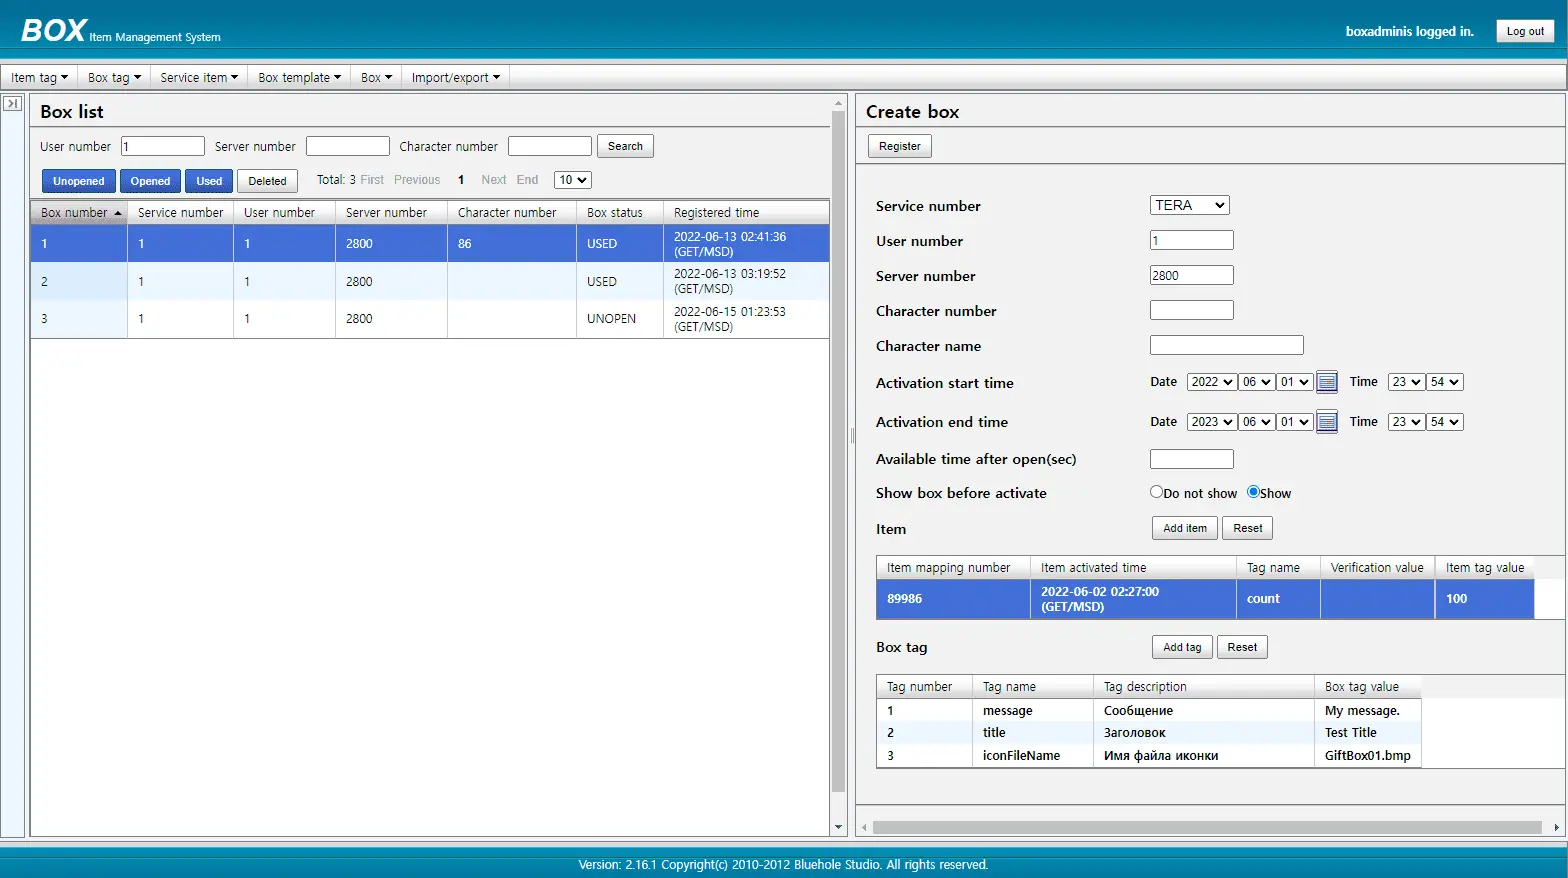Focus the User number search field
Viewport: 1568px width, 878px height.
[163, 146]
